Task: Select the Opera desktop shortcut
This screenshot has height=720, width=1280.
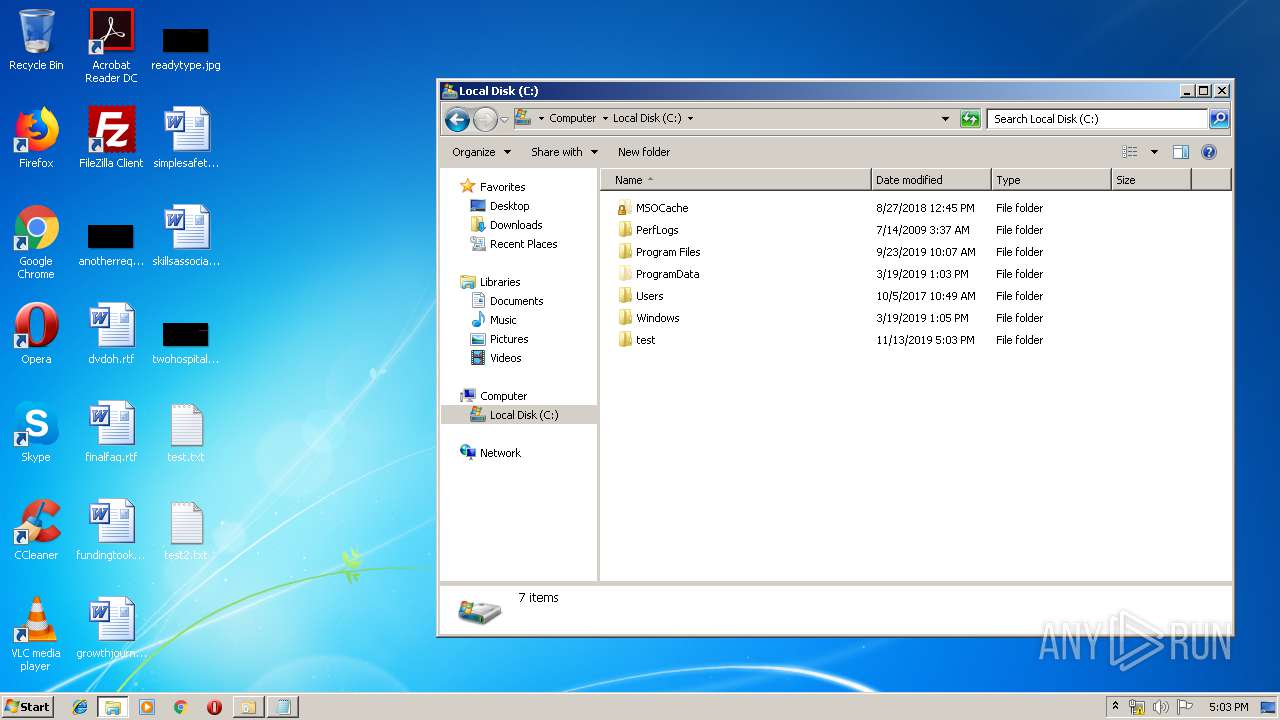Action: tap(36, 334)
